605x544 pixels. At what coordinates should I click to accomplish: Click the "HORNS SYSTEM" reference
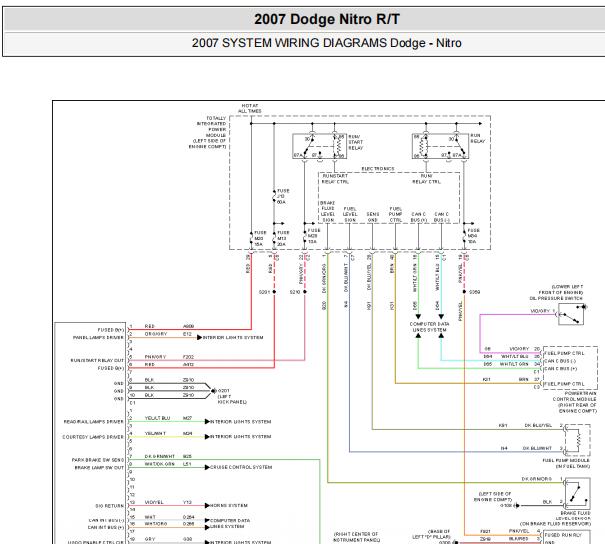[228, 505]
